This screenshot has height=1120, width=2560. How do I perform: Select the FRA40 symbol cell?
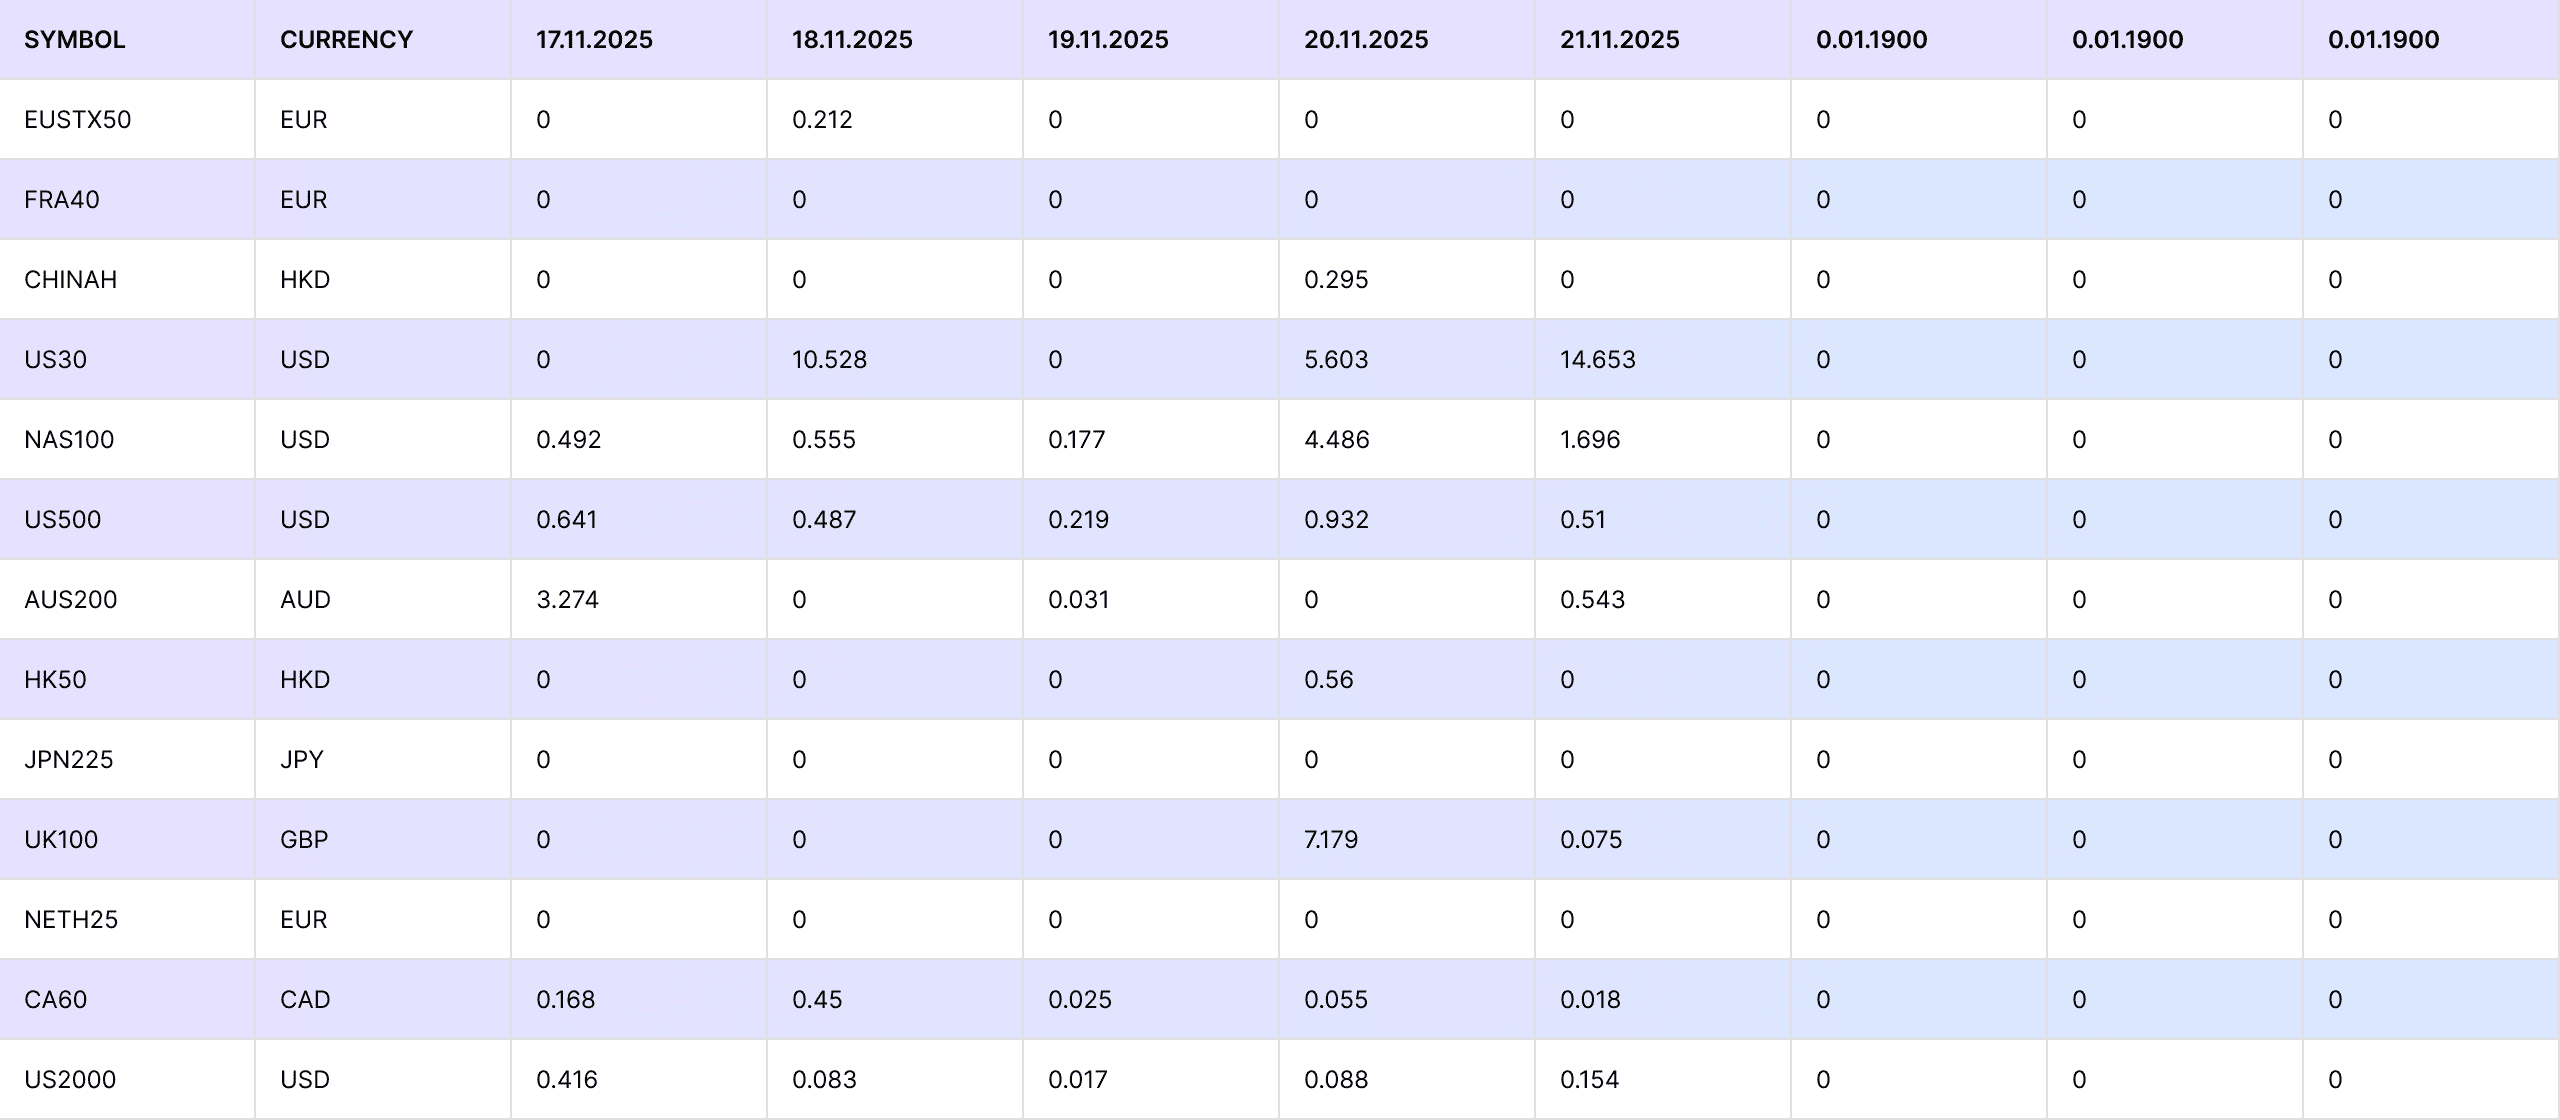point(62,200)
